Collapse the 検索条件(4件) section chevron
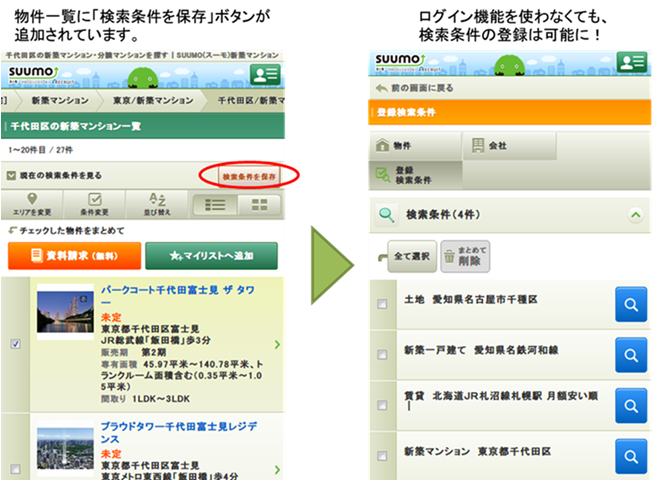 point(633,214)
